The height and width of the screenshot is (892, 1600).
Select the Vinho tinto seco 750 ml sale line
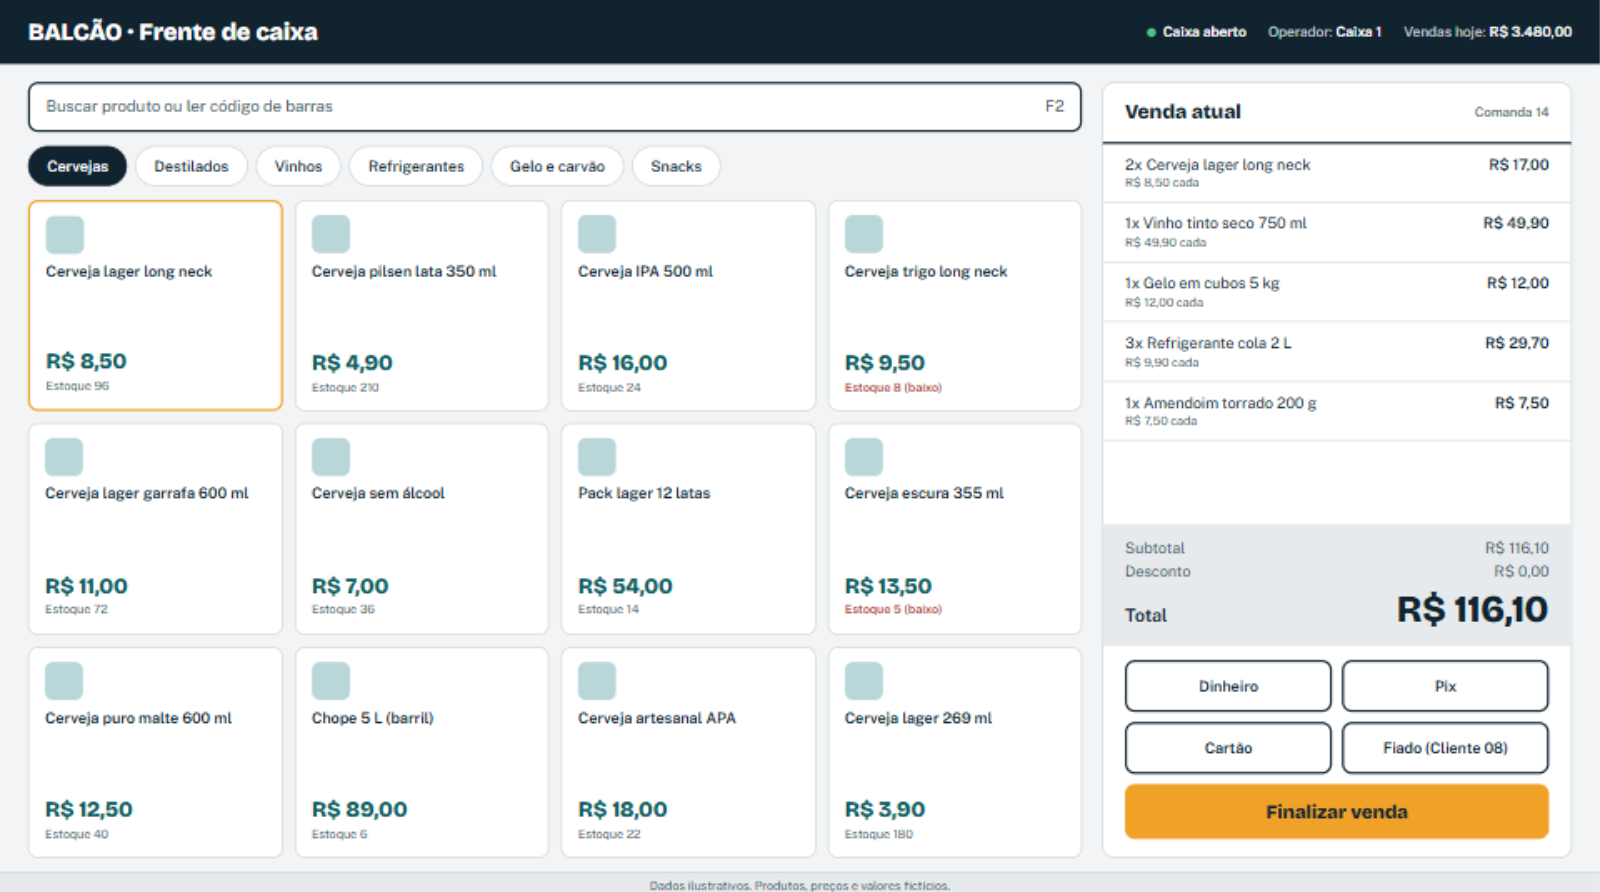pos(1337,232)
